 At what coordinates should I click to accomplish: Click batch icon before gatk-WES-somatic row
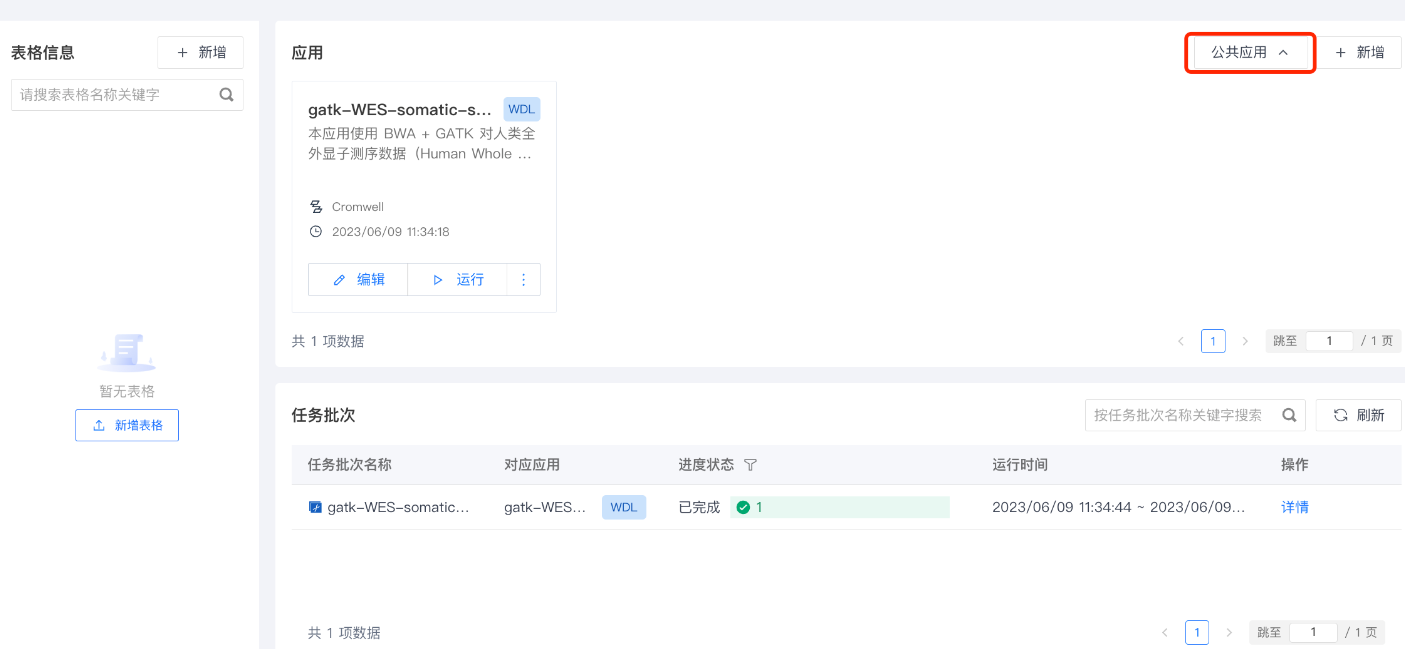click(x=316, y=507)
